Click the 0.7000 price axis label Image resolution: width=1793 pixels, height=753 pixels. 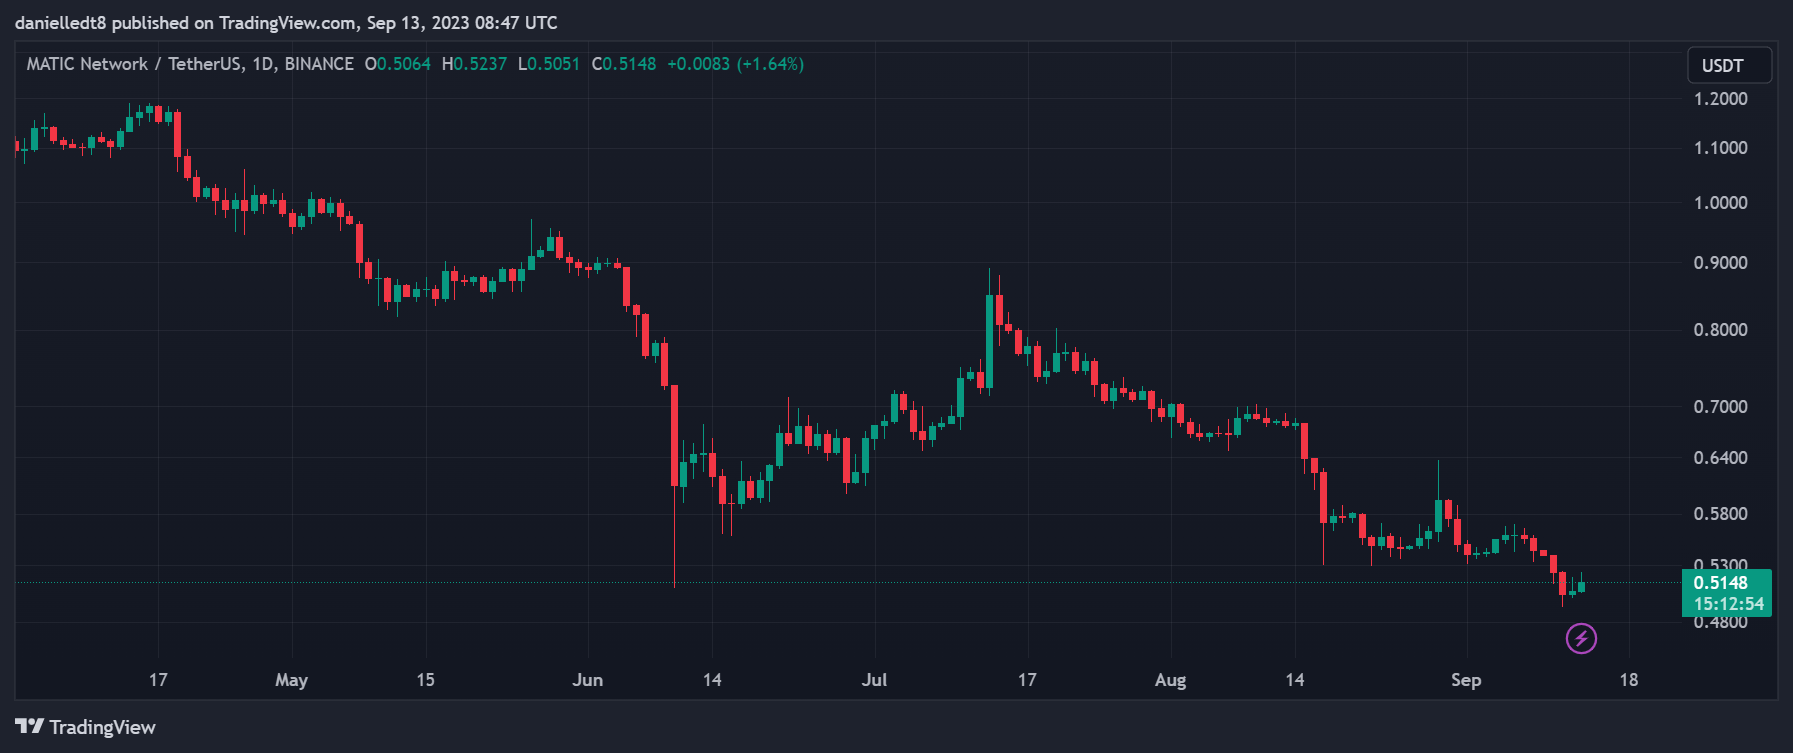coord(1721,407)
